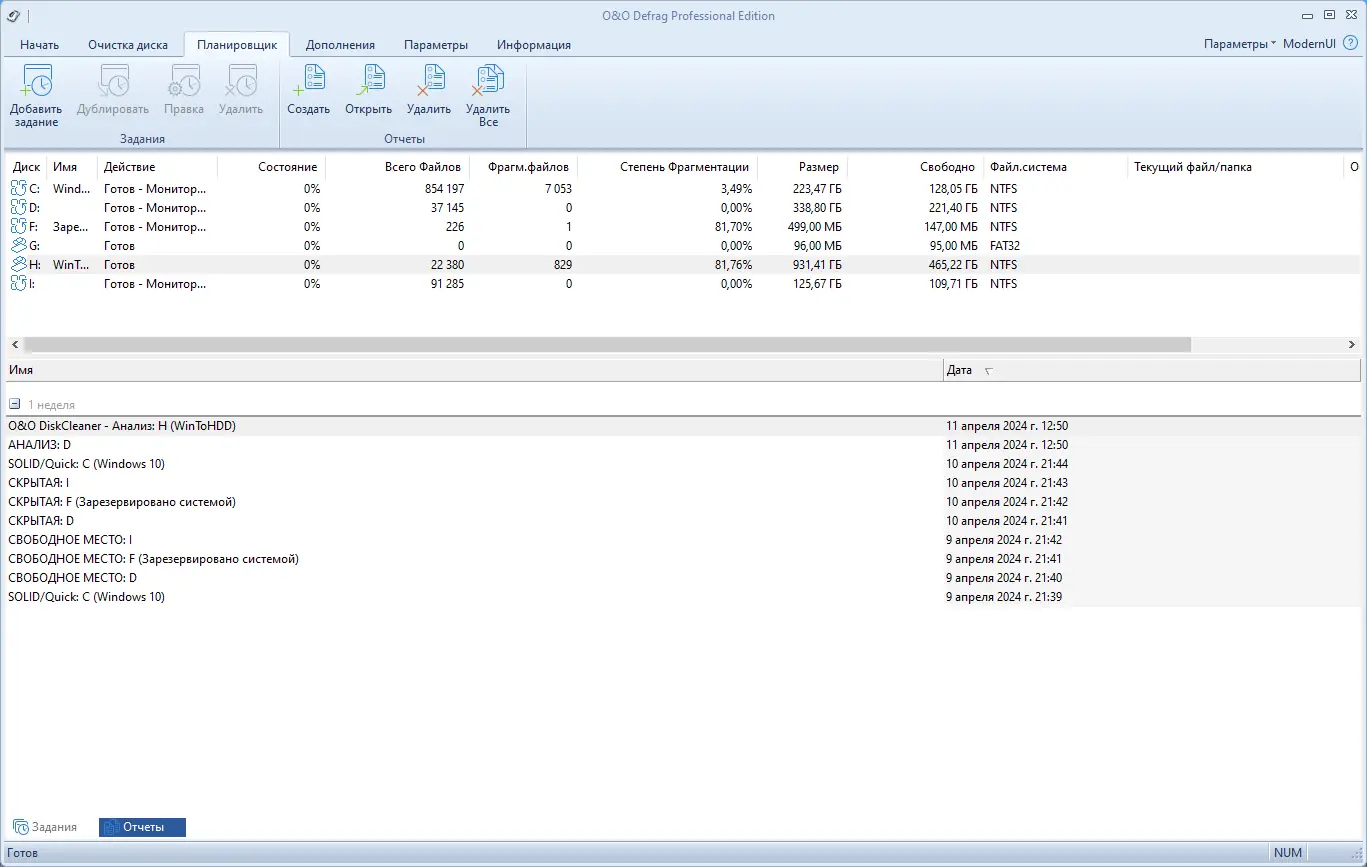Open the Дополнения tab
1367x867 pixels.
[x=340, y=45]
